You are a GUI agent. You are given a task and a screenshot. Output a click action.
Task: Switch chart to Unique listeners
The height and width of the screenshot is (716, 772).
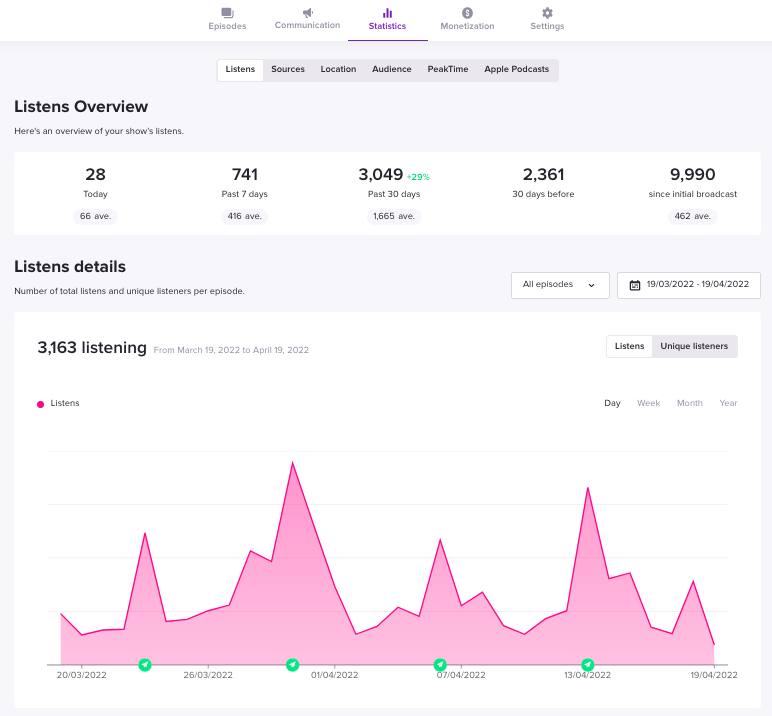[x=694, y=346]
